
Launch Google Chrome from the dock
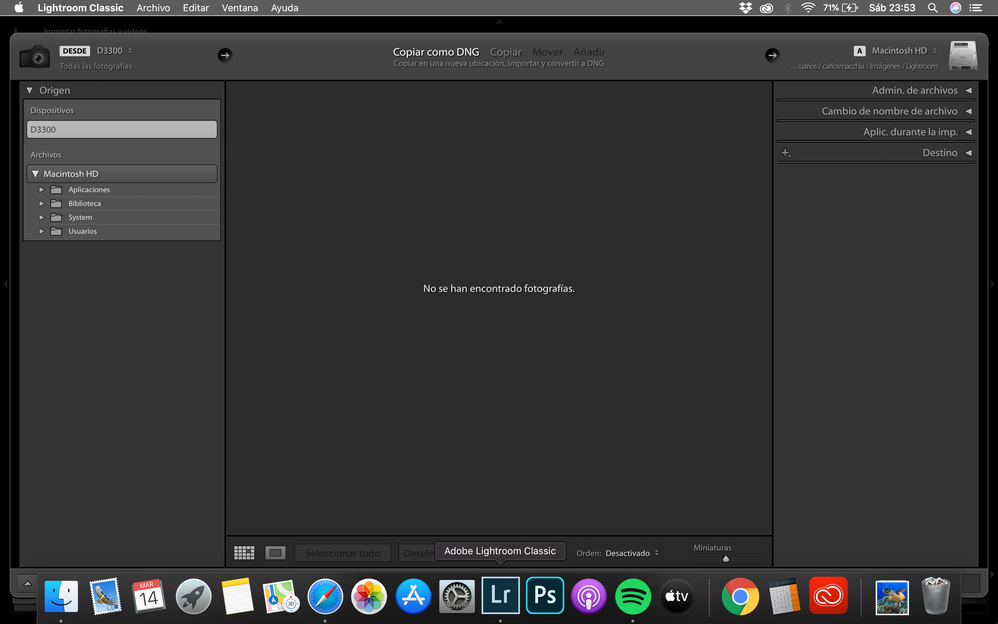click(x=740, y=597)
